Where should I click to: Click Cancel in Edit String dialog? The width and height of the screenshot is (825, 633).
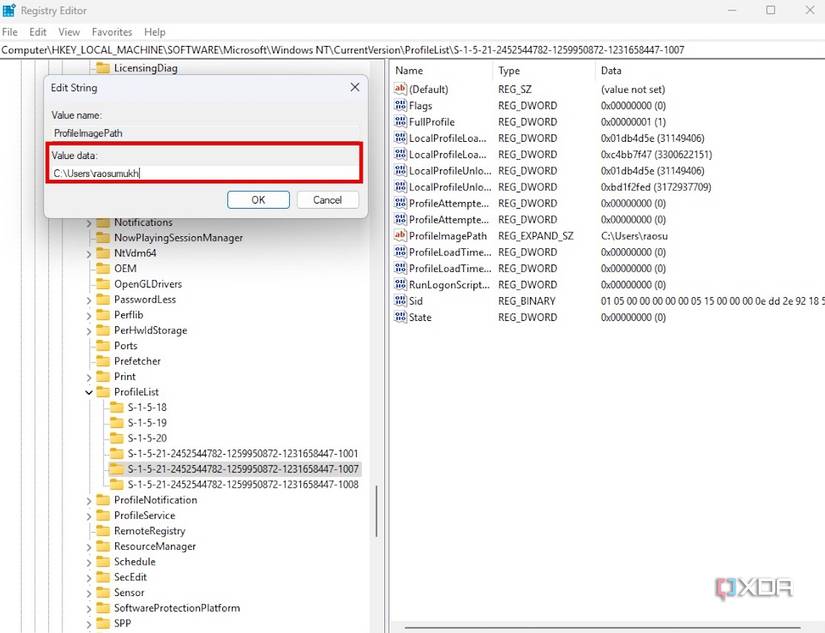[327, 200]
